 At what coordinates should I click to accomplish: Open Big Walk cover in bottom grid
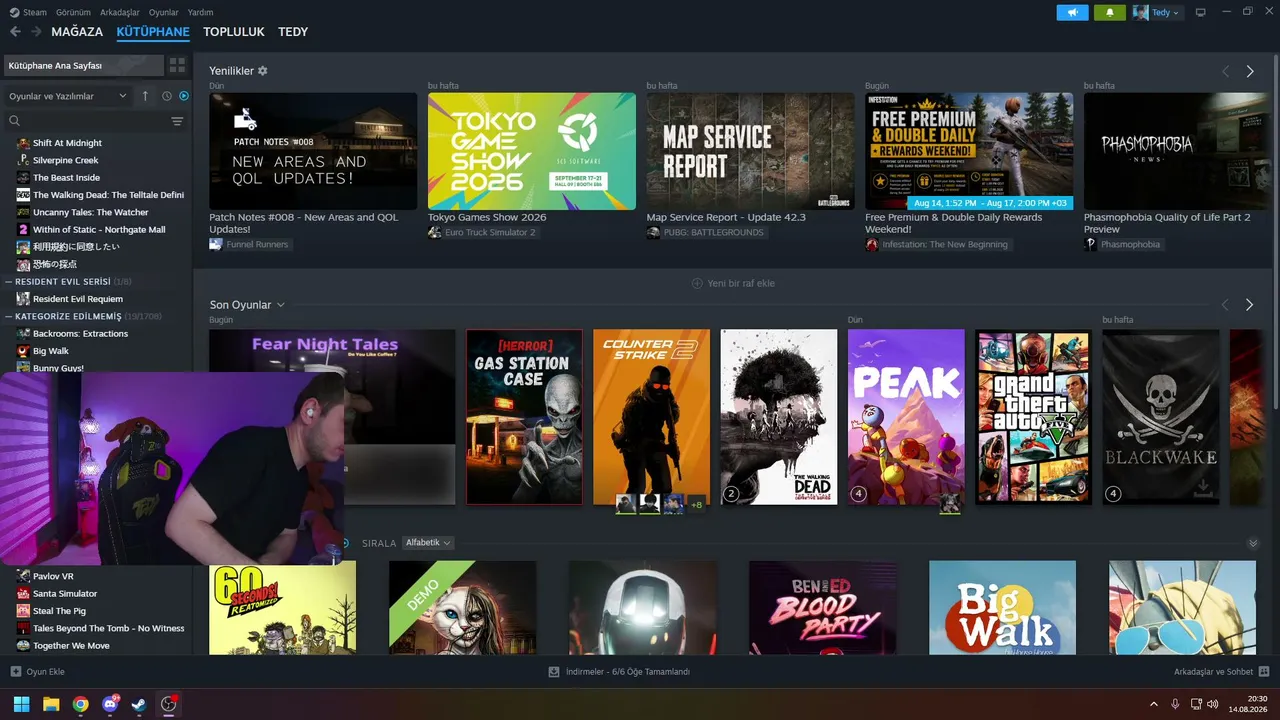coord(1002,608)
